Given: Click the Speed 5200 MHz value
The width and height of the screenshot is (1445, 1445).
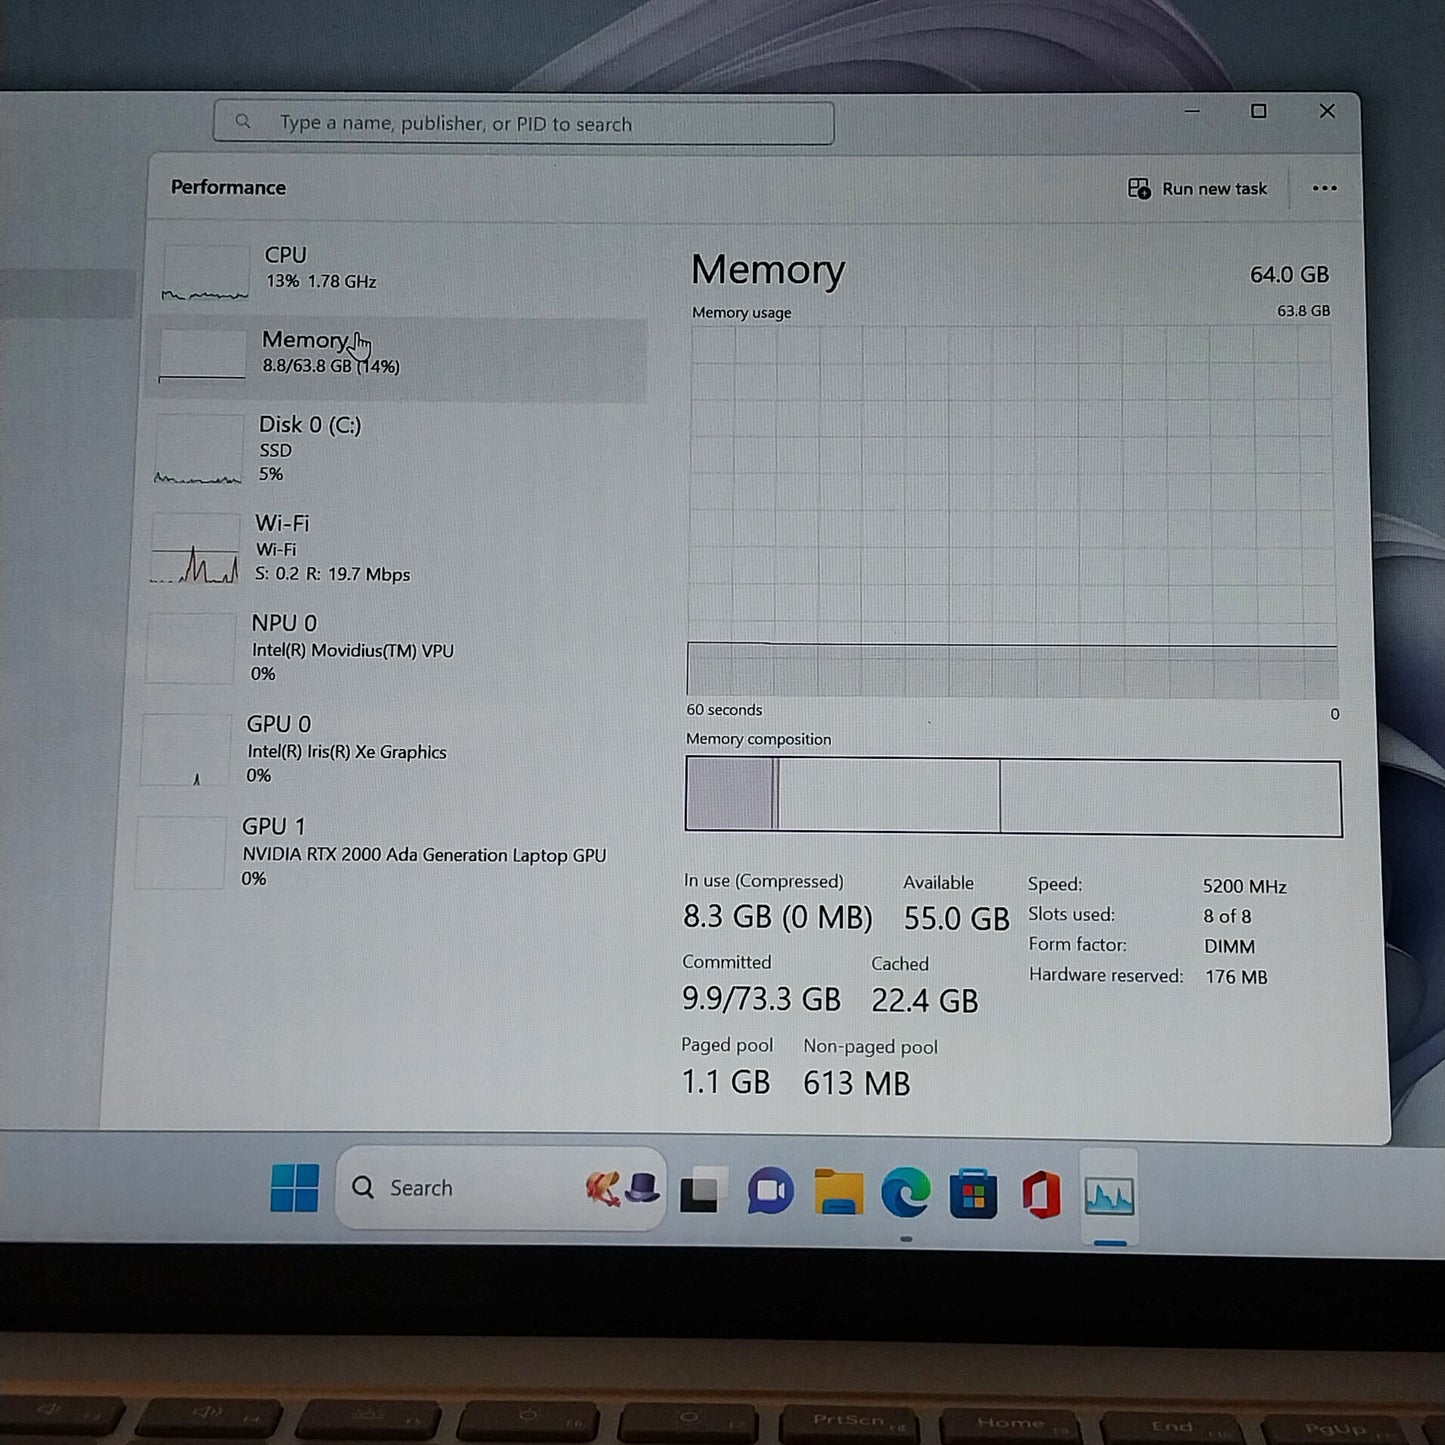Looking at the screenshot, I should click(x=1244, y=886).
